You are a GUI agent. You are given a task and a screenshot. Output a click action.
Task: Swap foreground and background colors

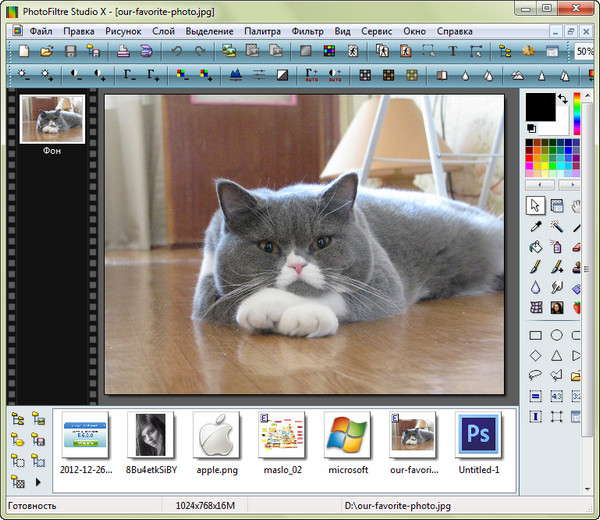point(563,98)
